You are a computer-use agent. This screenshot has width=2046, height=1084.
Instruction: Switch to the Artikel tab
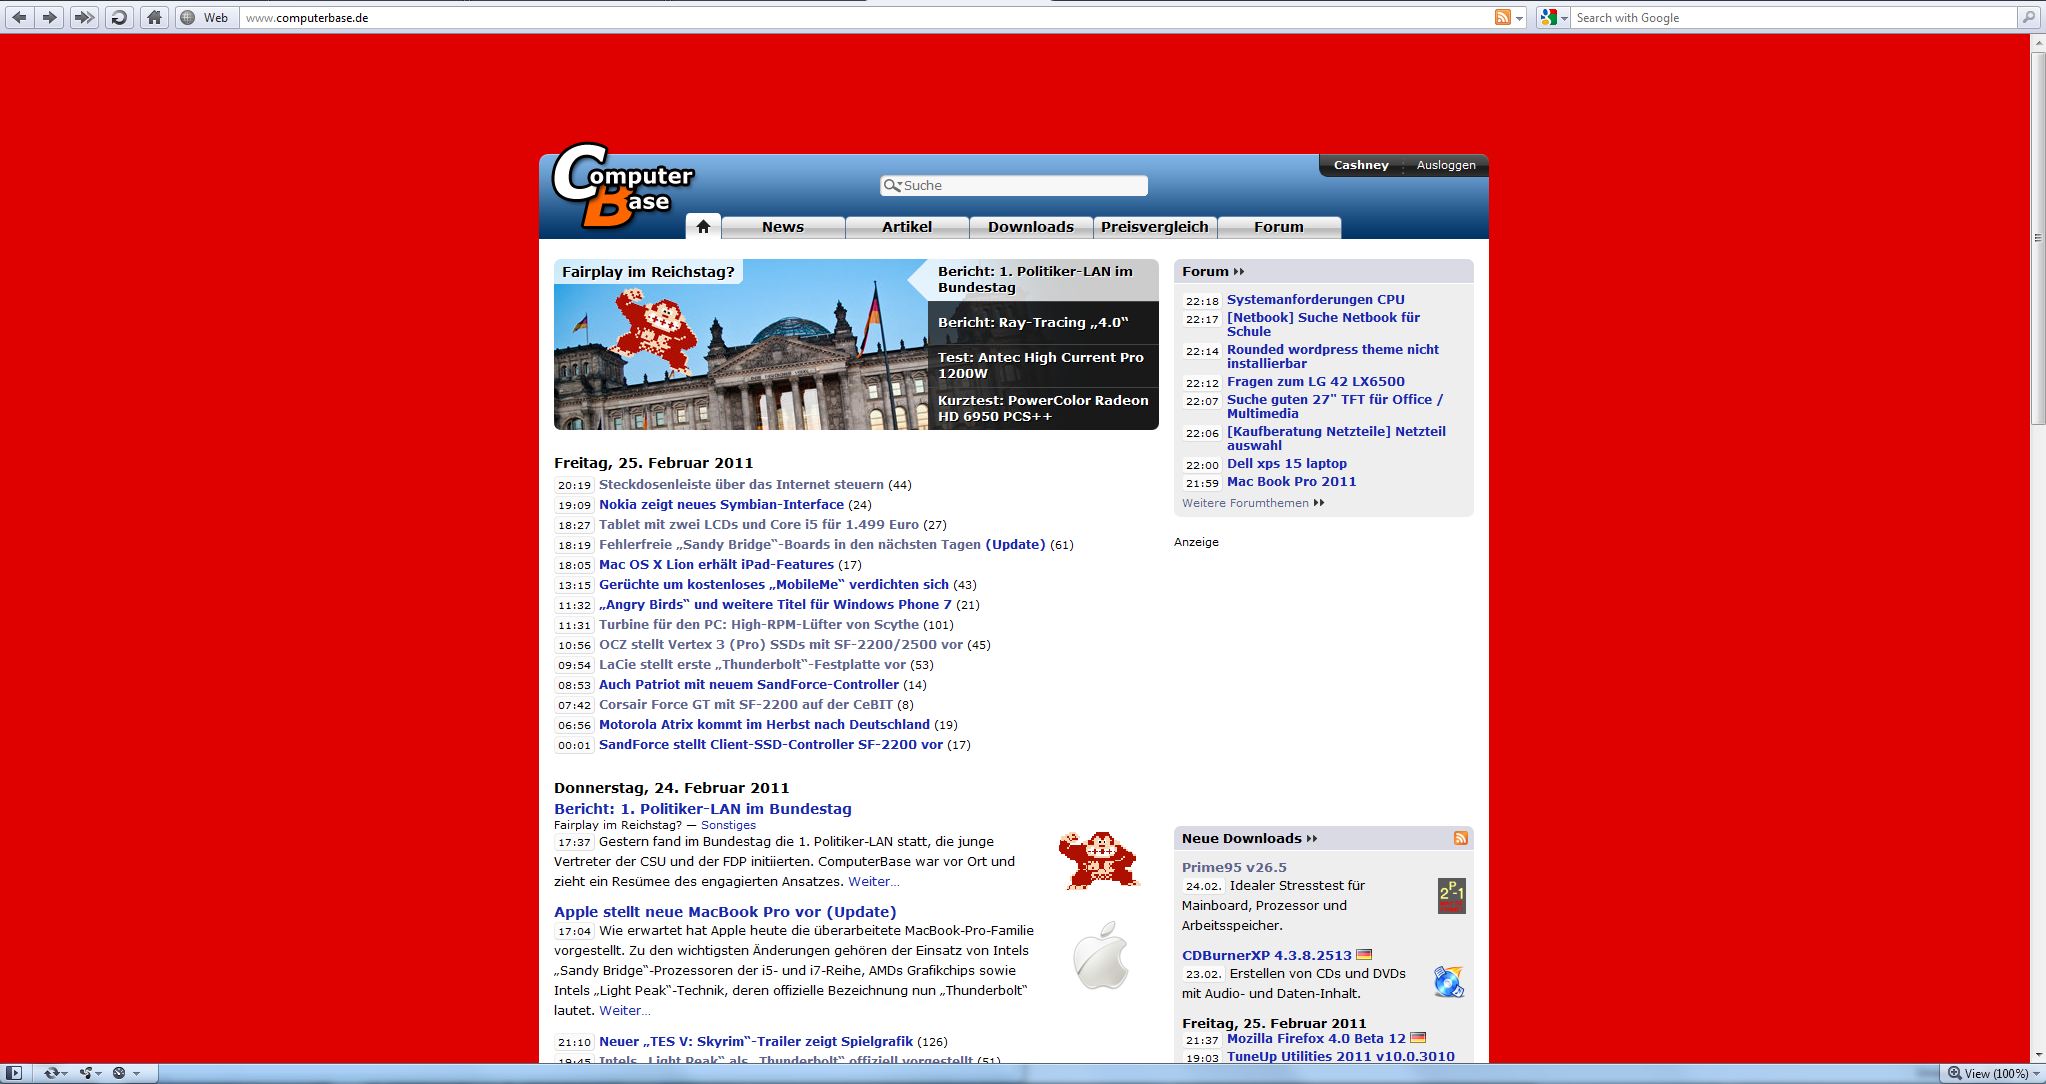(x=906, y=227)
